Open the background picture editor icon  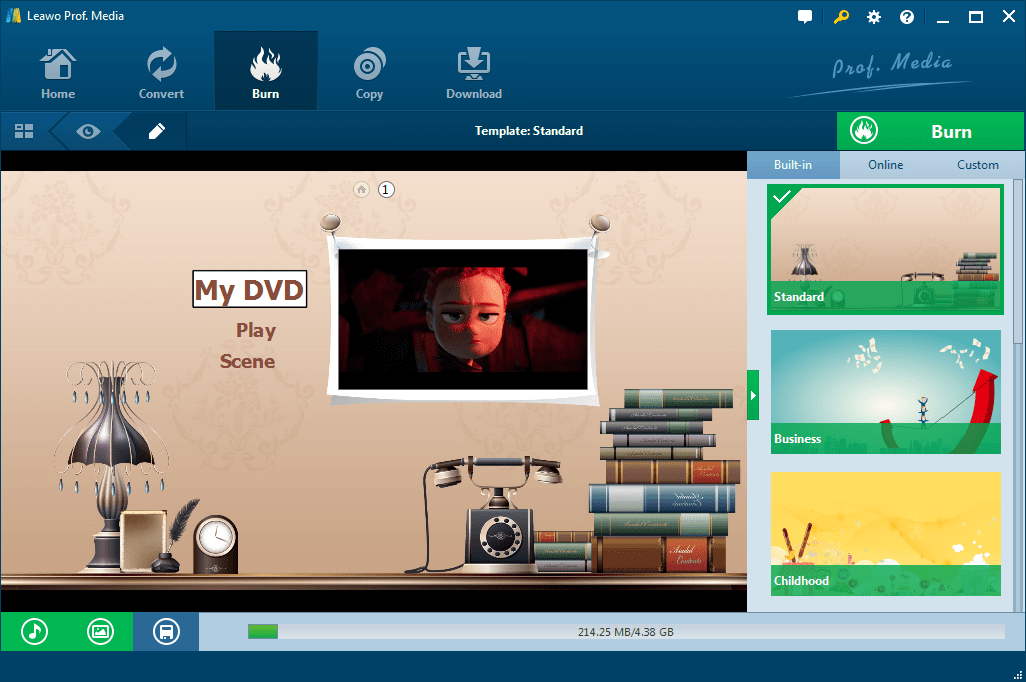100,631
